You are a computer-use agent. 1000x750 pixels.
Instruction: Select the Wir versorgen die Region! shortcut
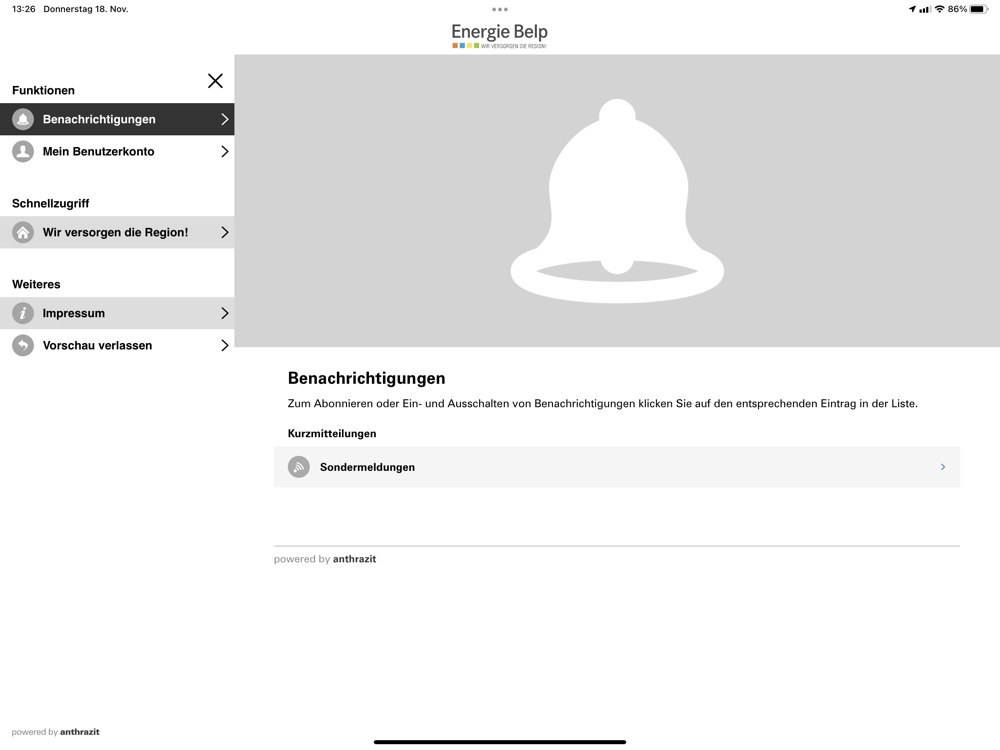pos(117,232)
